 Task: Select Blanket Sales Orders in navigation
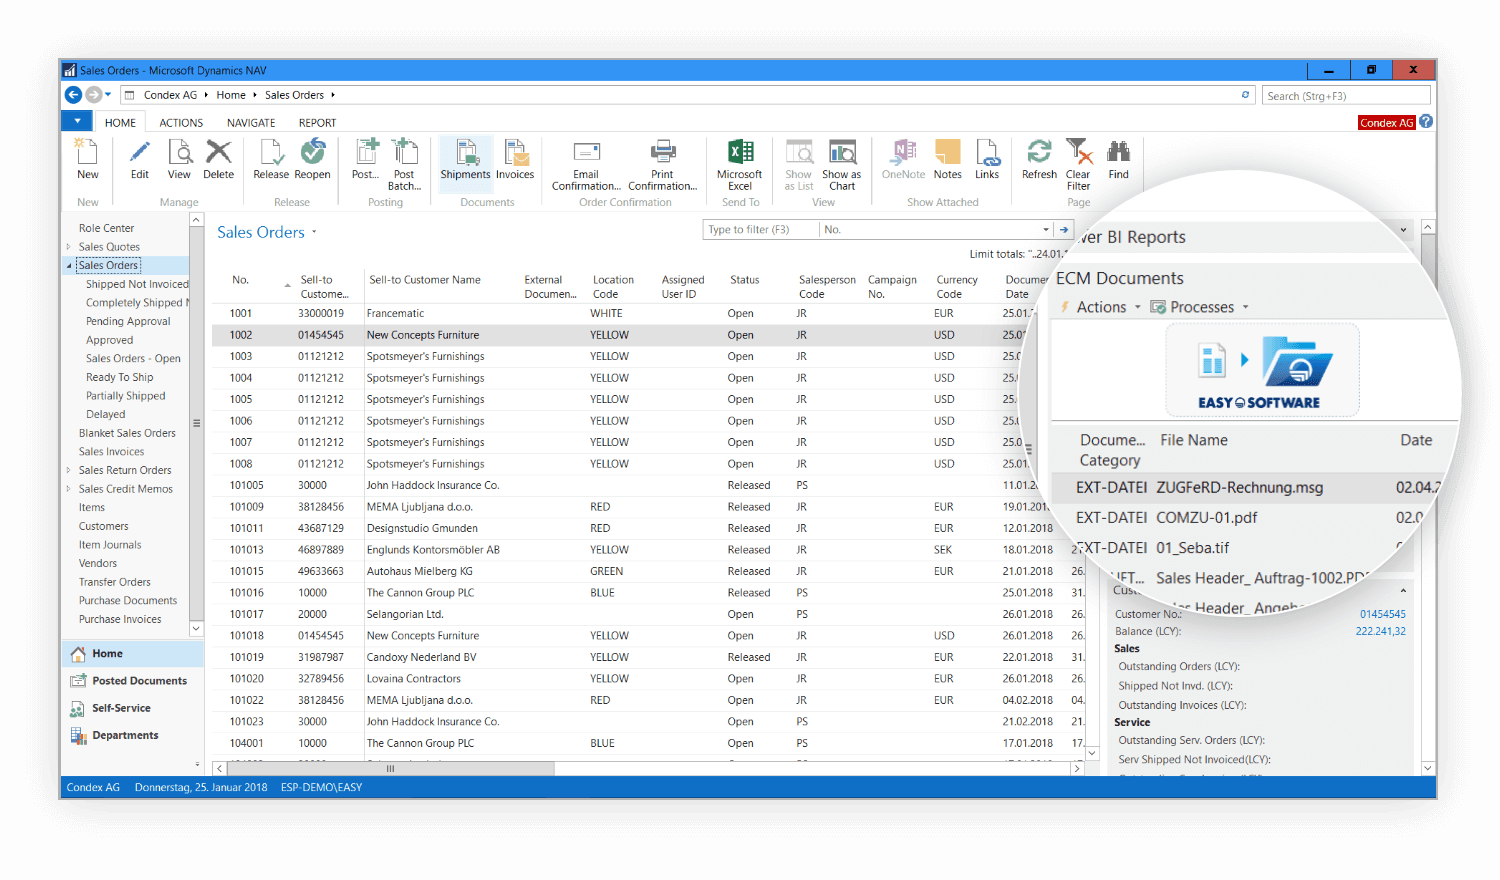click(127, 433)
